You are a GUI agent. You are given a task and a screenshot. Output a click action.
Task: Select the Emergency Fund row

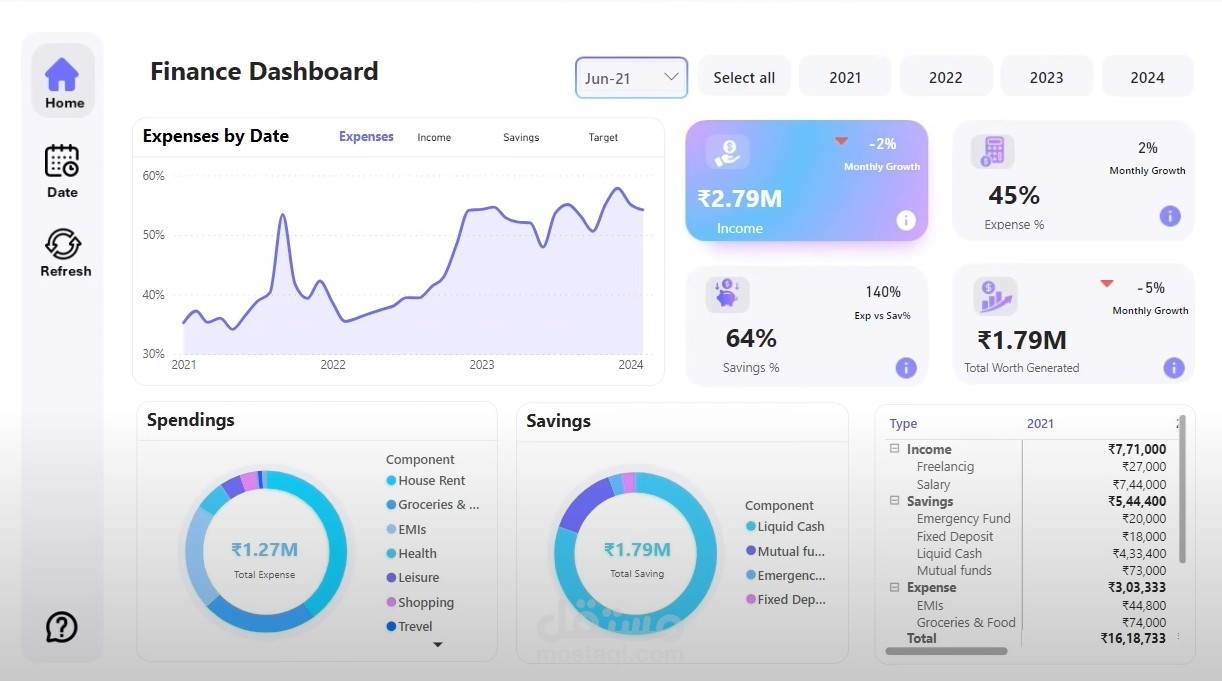pos(1028,518)
